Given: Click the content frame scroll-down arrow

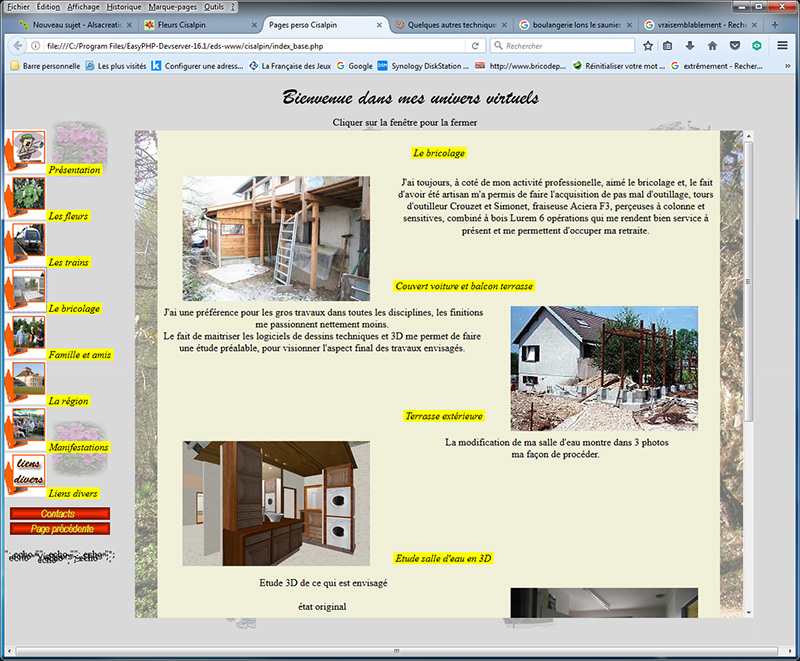Looking at the screenshot, I should [748, 613].
